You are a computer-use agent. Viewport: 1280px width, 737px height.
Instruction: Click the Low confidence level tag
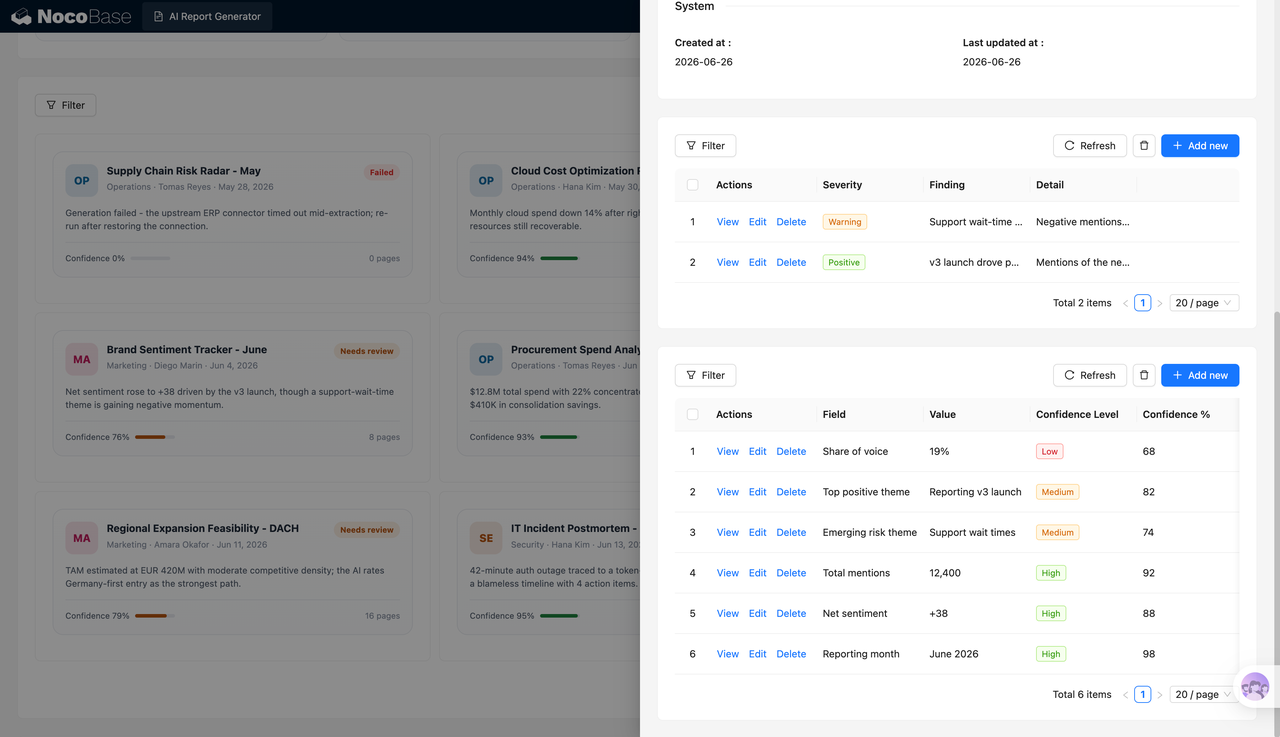(x=1049, y=451)
